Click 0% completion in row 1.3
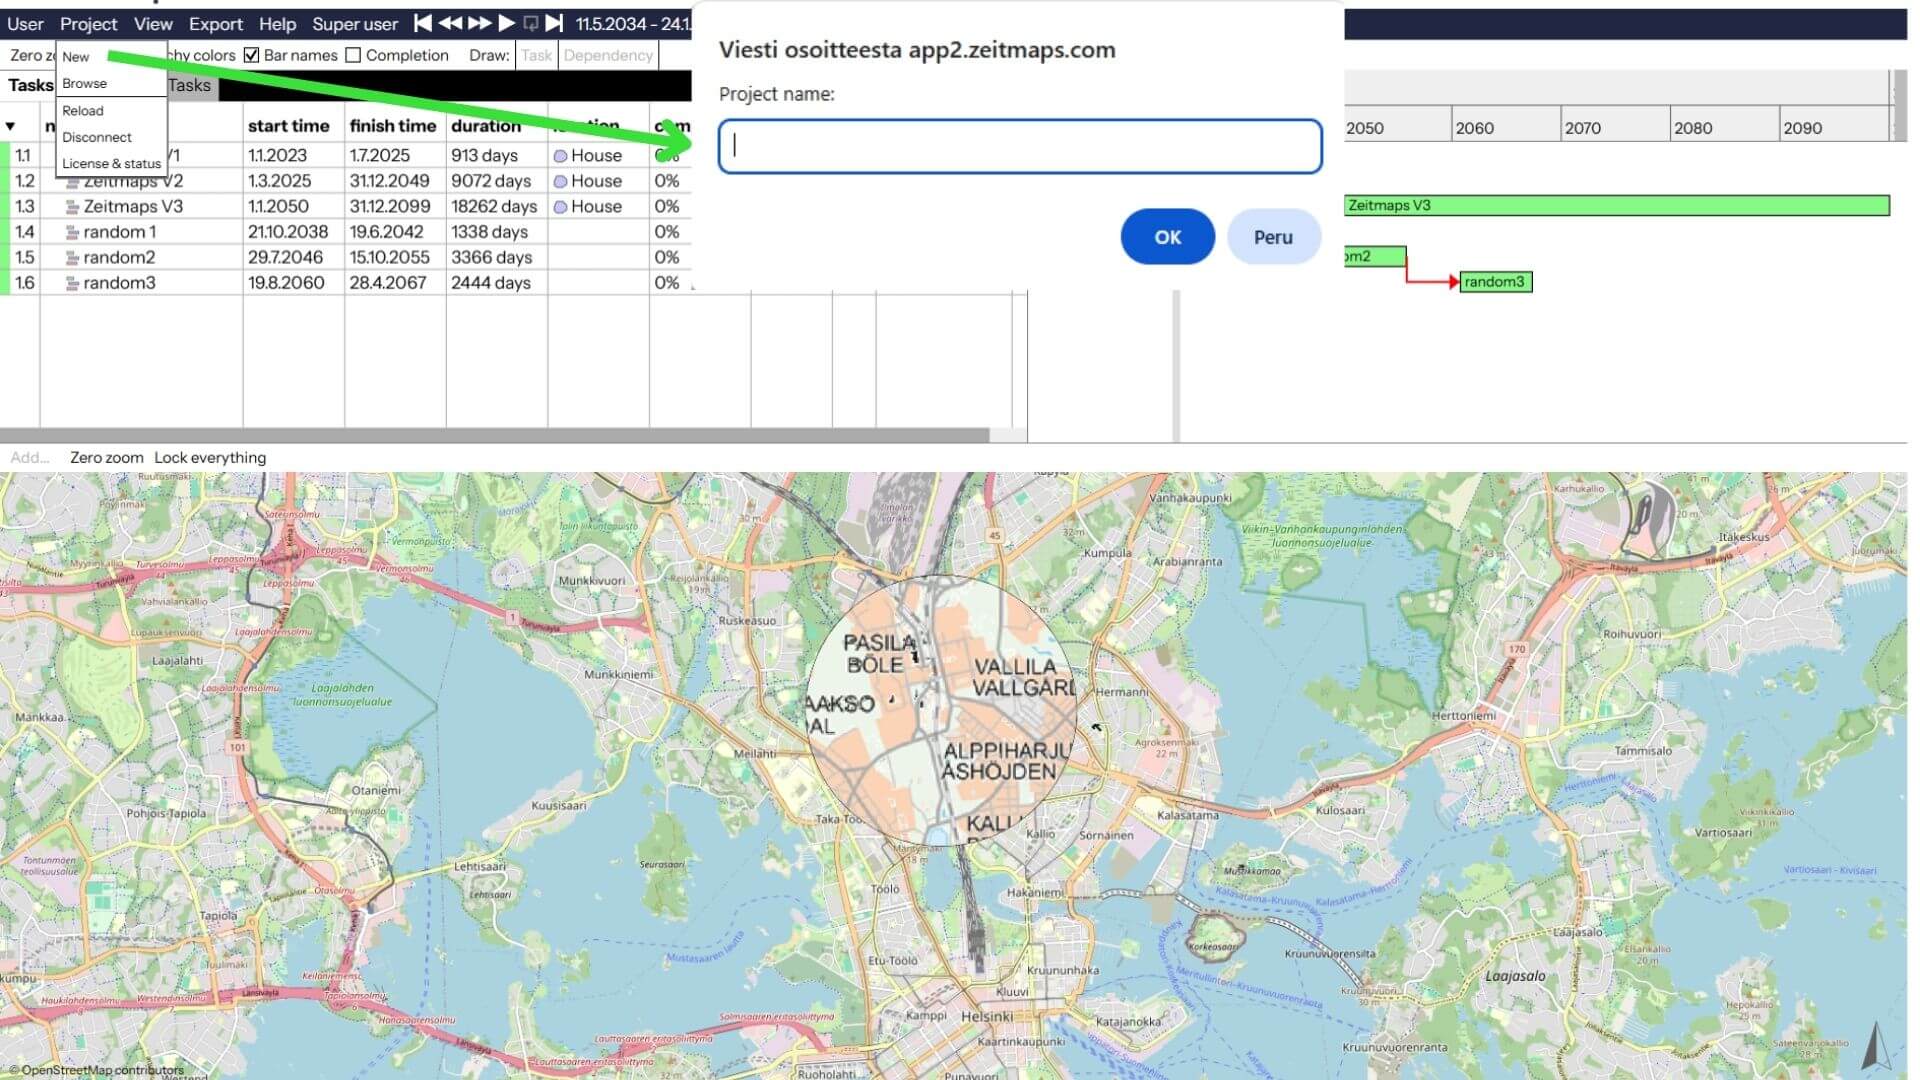The height and width of the screenshot is (1080, 1920). coord(666,207)
